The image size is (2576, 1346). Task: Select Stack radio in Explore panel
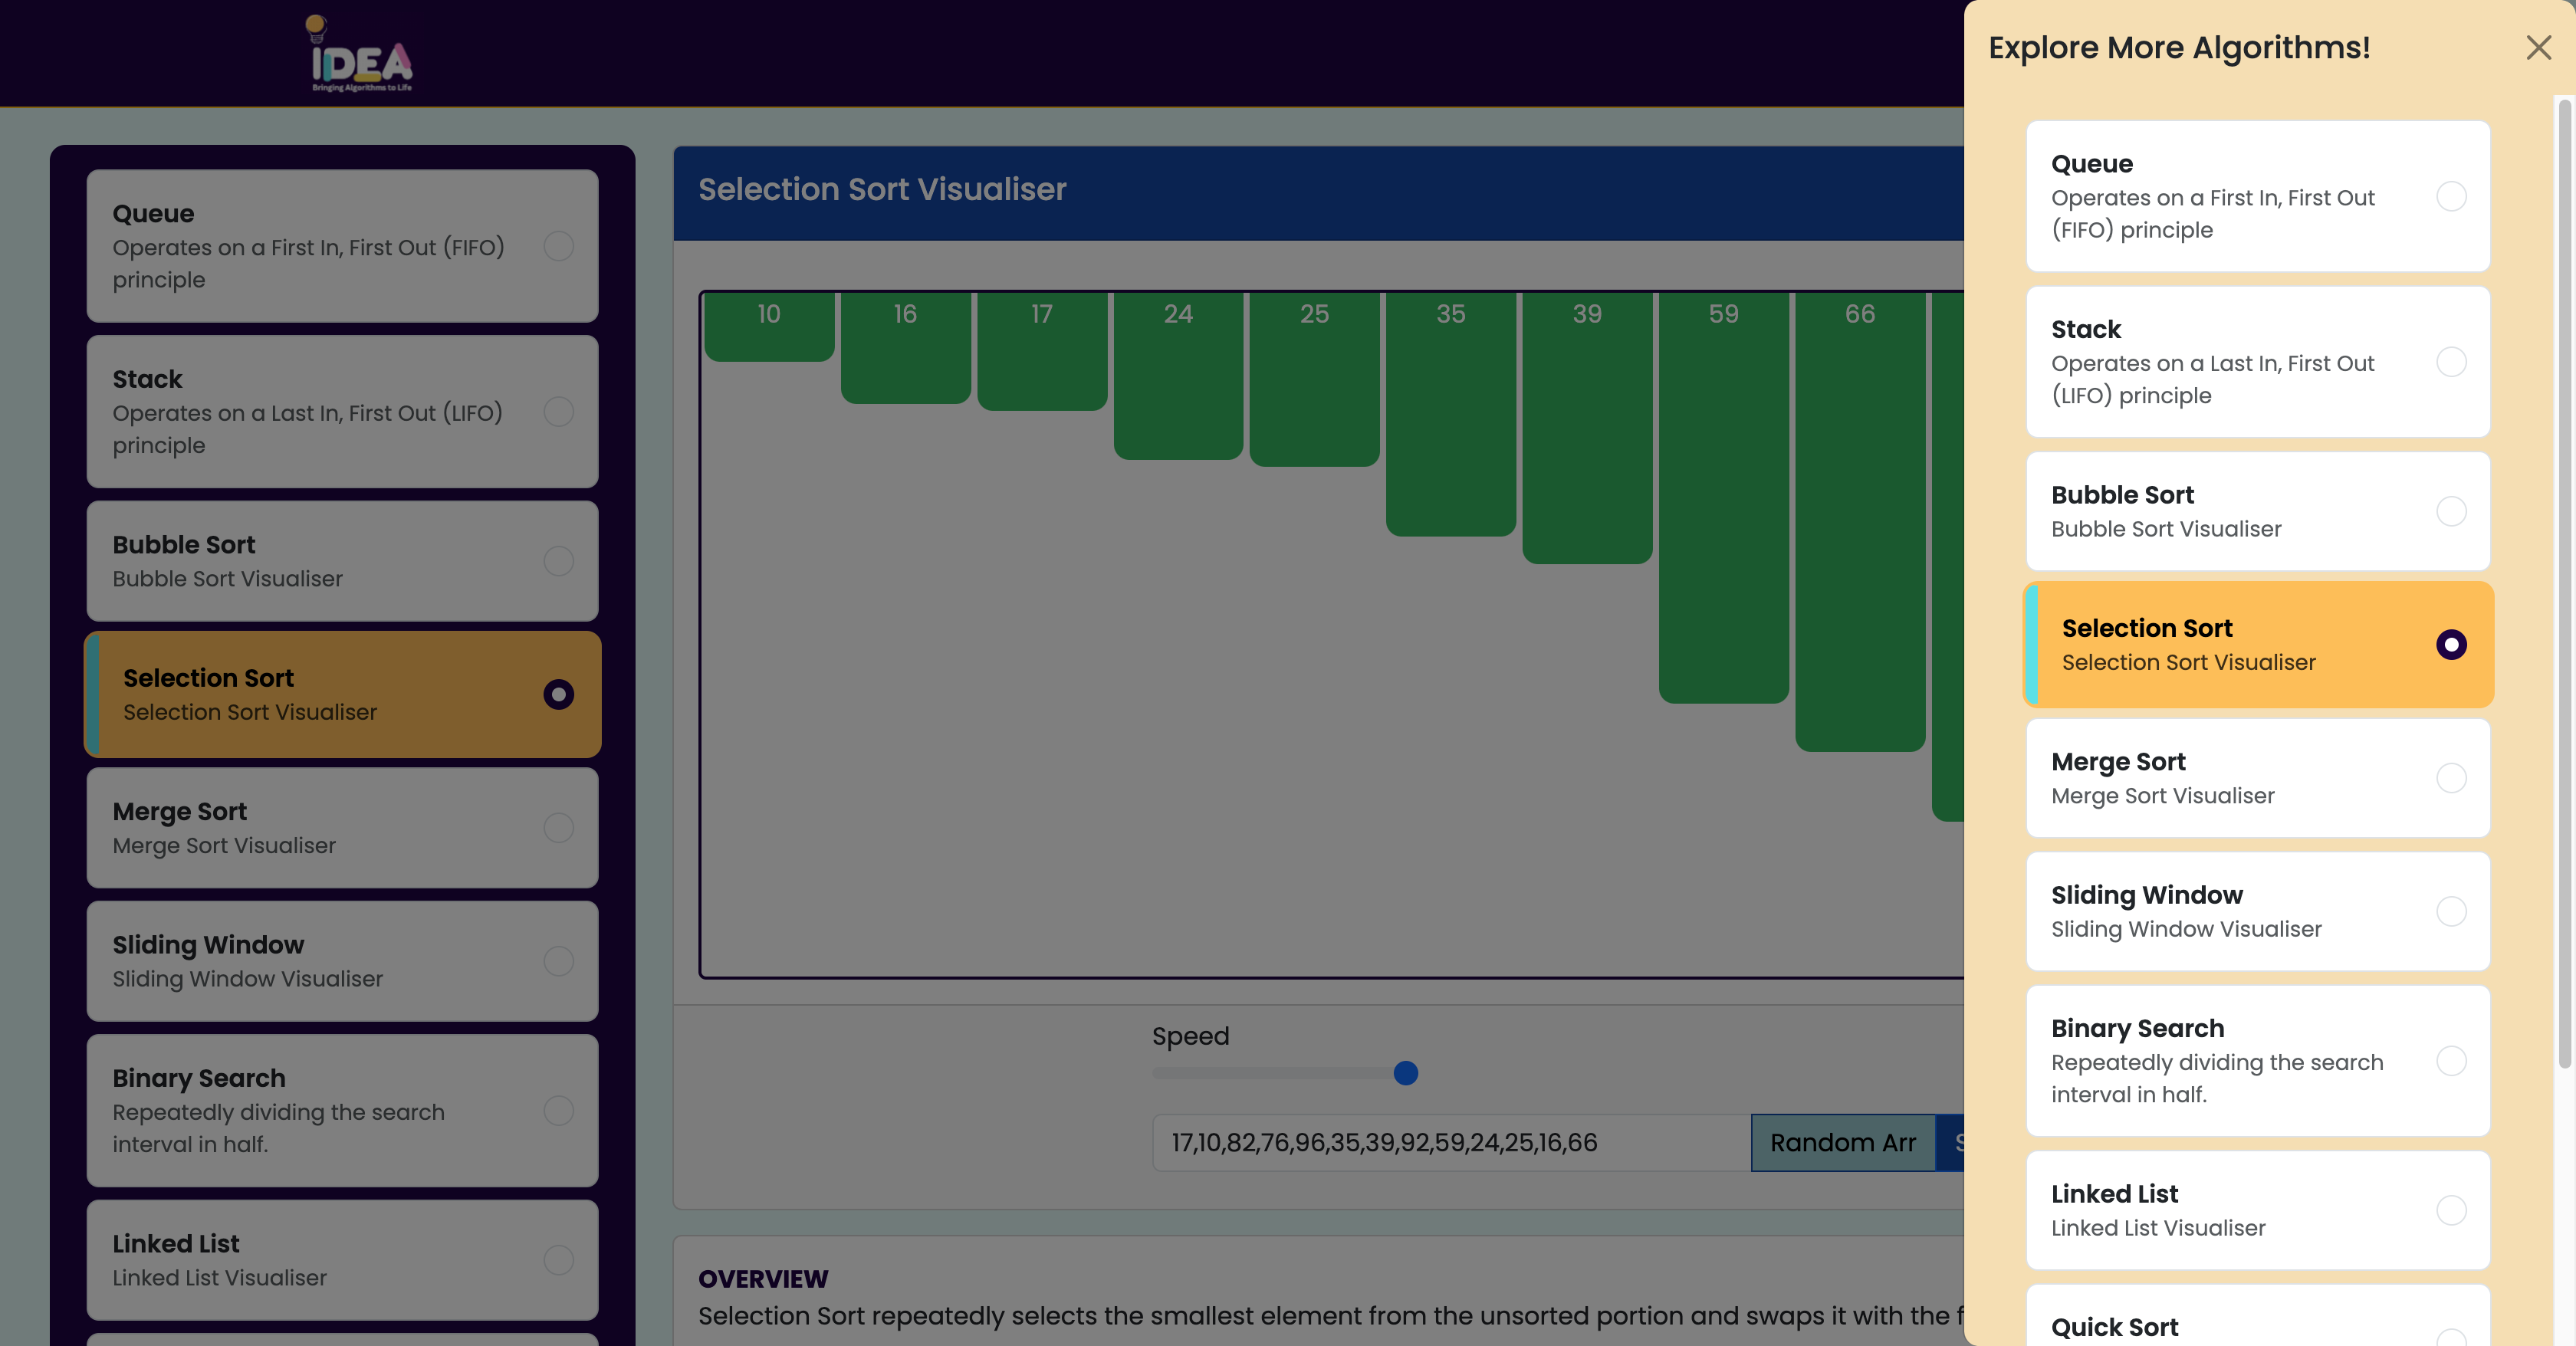(x=2451, y=362)
